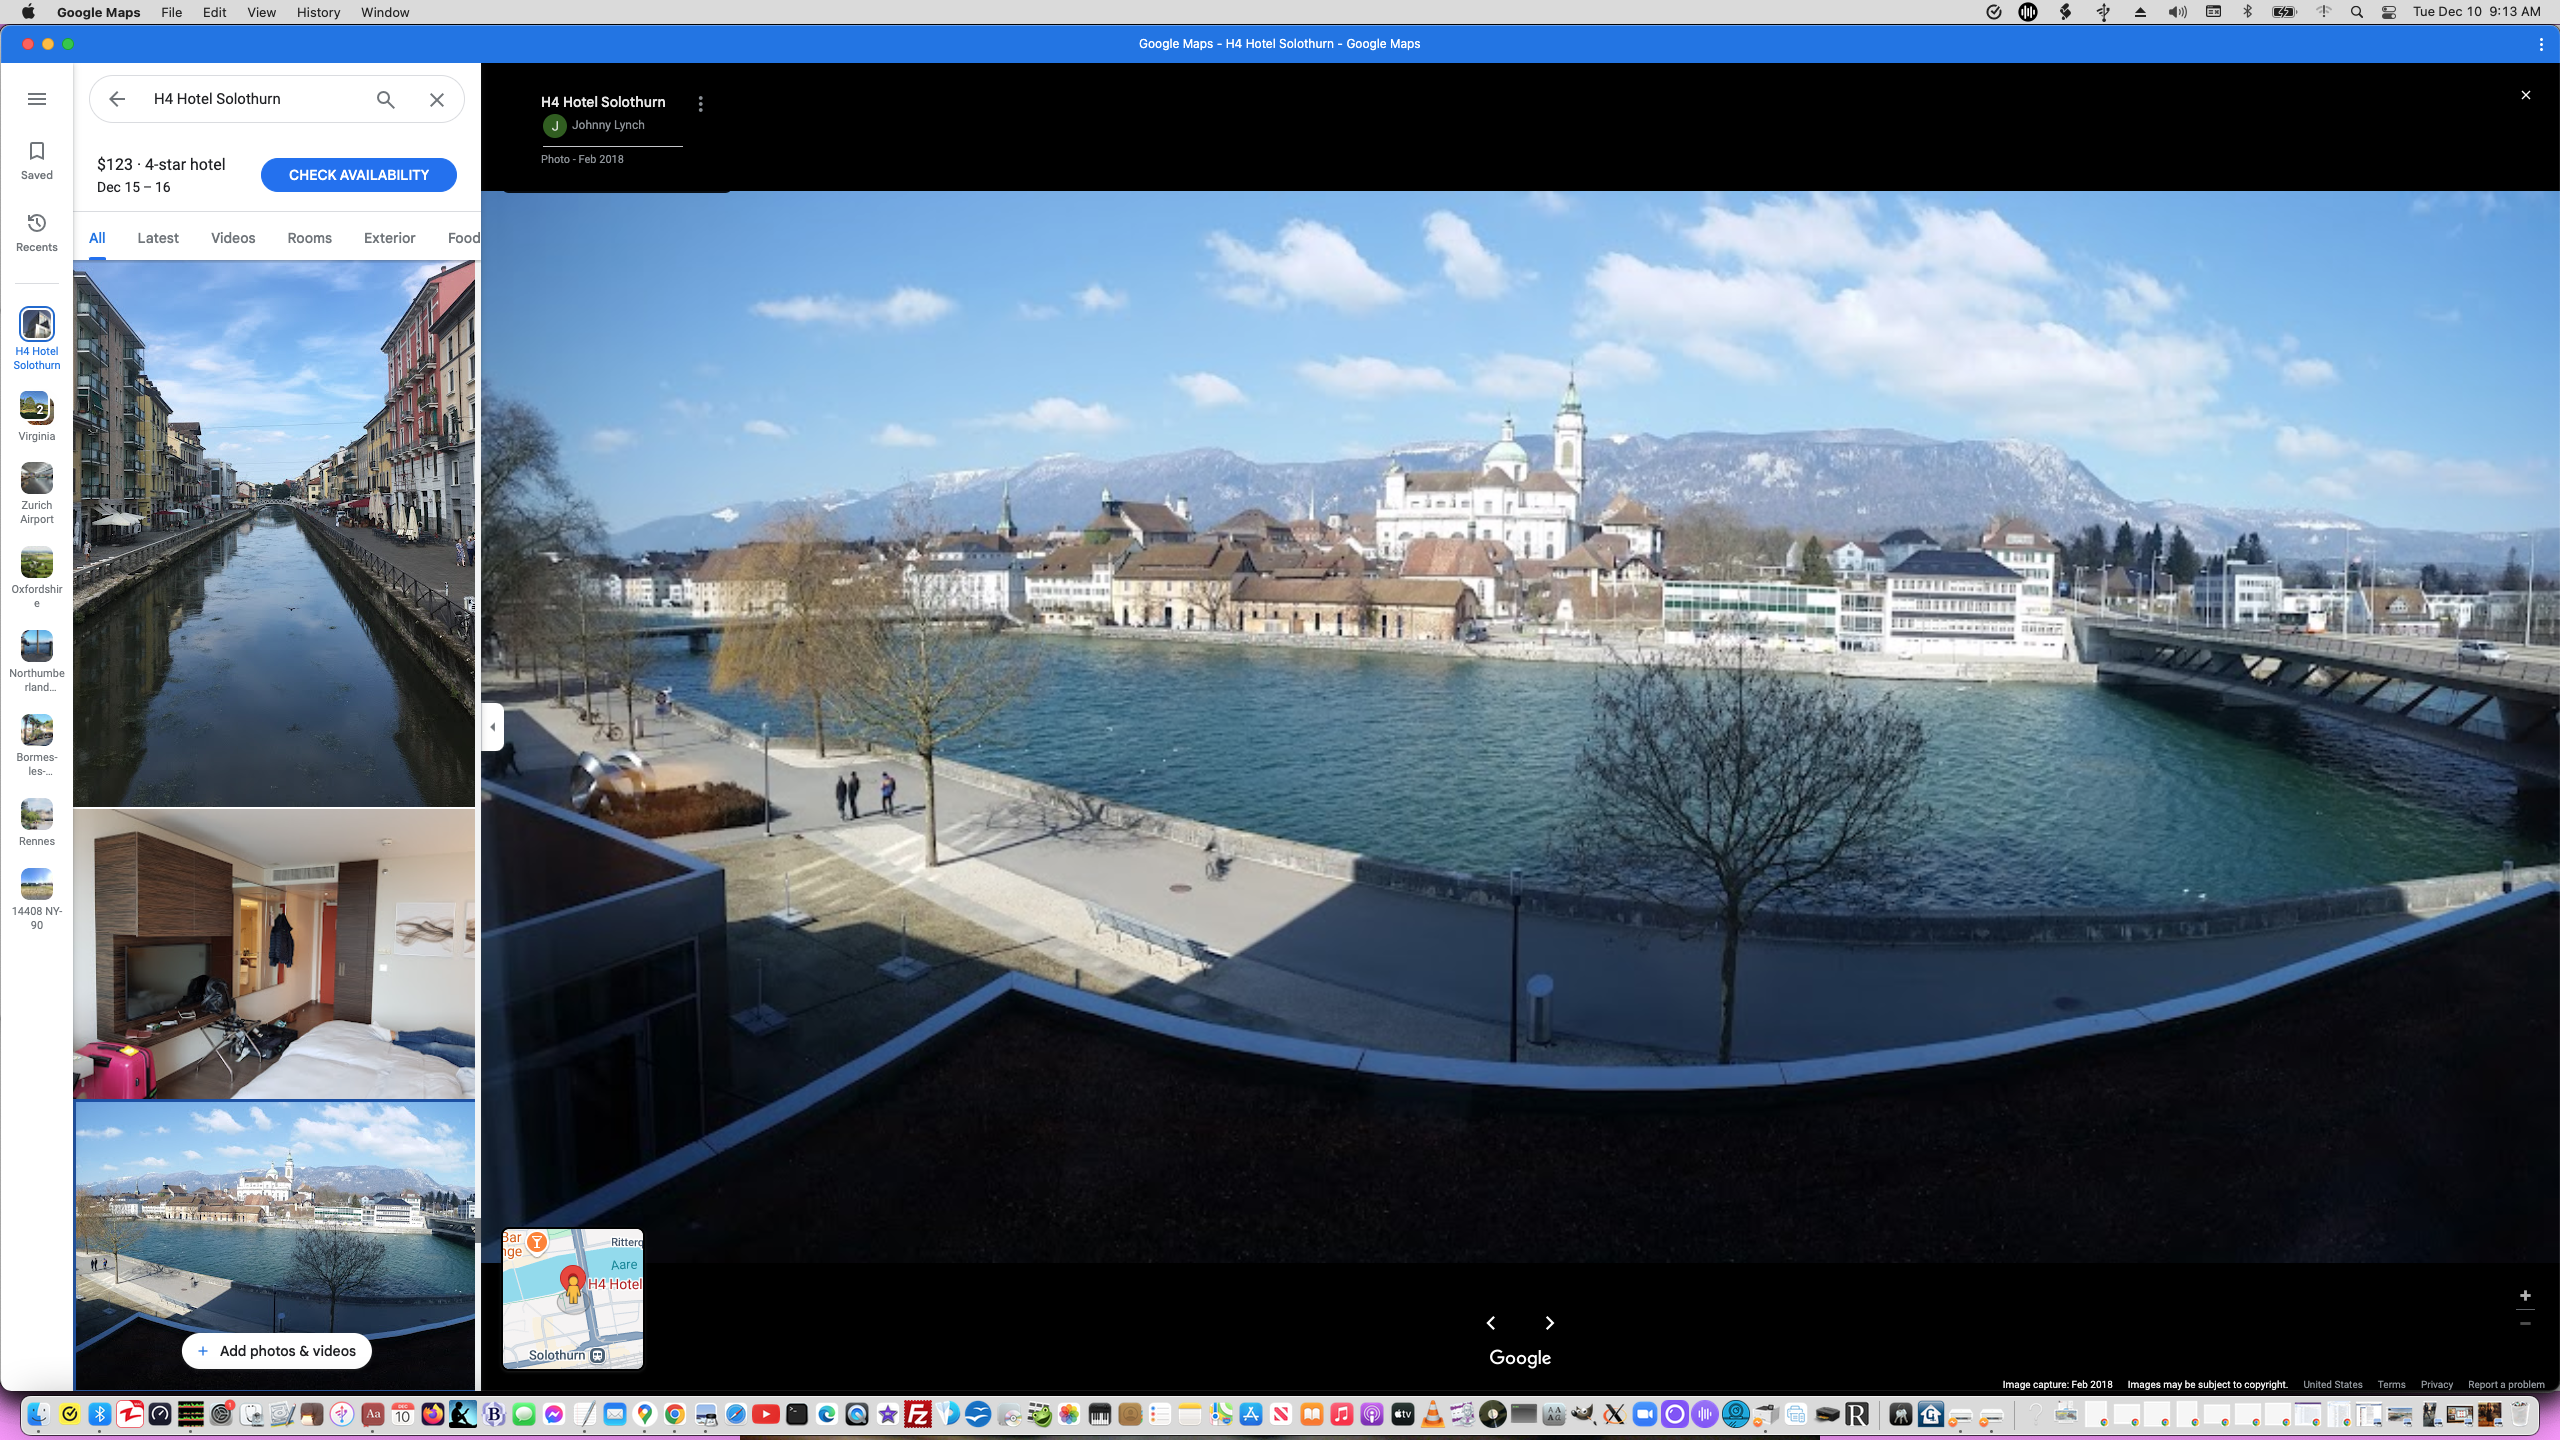This screenshot has width=2560, height=1440.
Task: Show next photo with right chevron
Action: tap(1550, 1323)
